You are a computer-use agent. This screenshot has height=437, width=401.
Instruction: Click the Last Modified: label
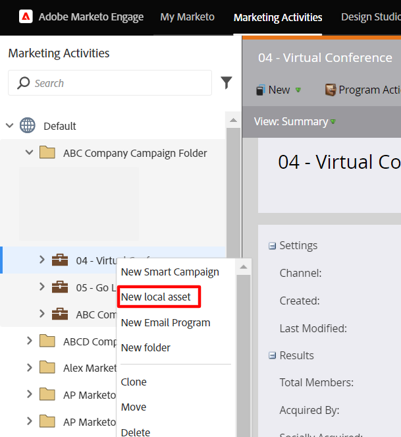coord(313,328)
